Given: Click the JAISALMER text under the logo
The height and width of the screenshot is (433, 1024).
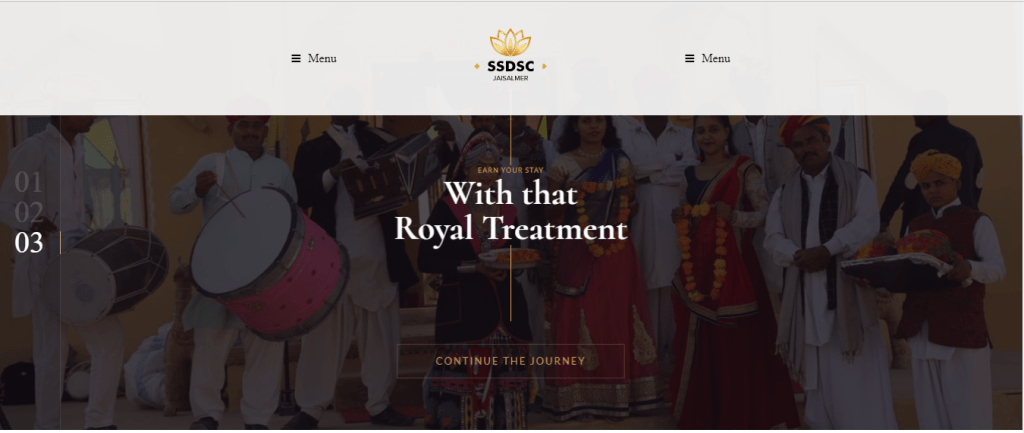Looking at the screenshot, I should pos(511,79).
